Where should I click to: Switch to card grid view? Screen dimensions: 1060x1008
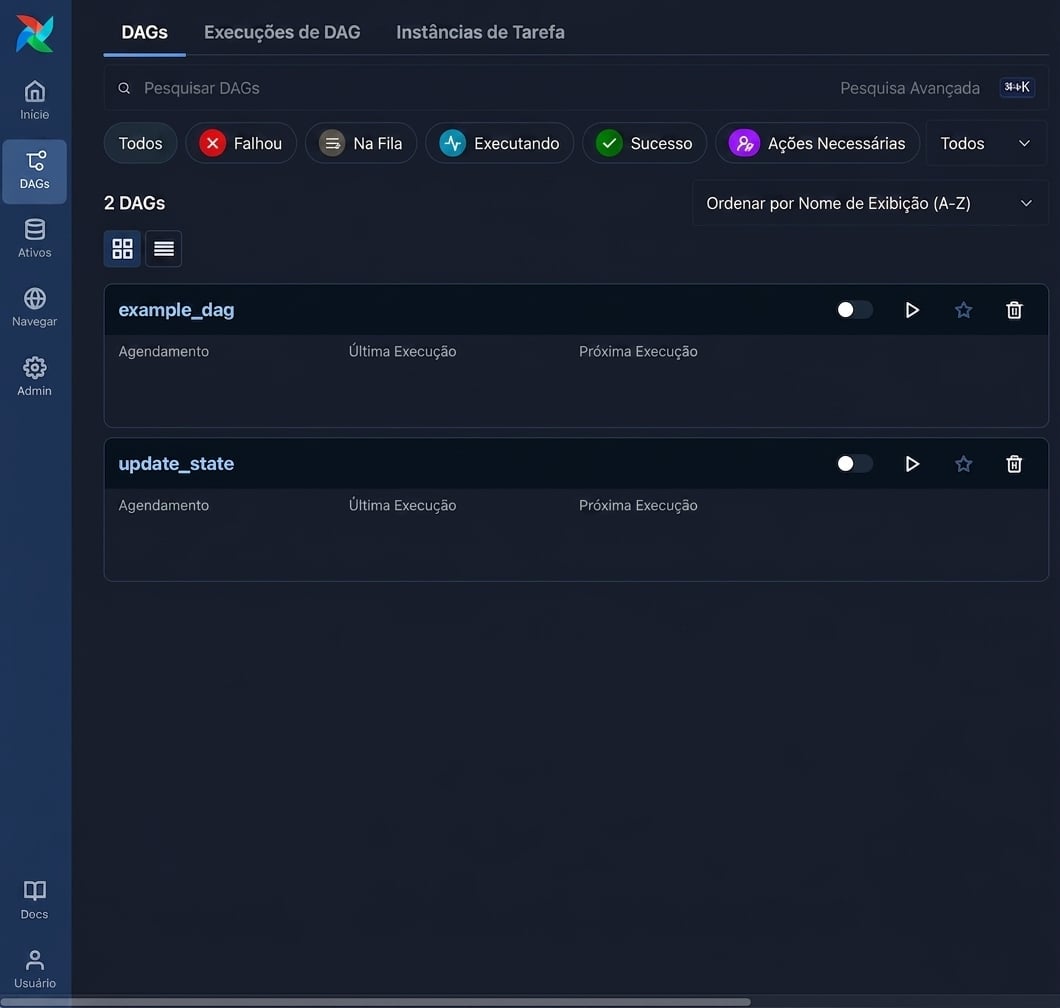(x=122, y=249)
